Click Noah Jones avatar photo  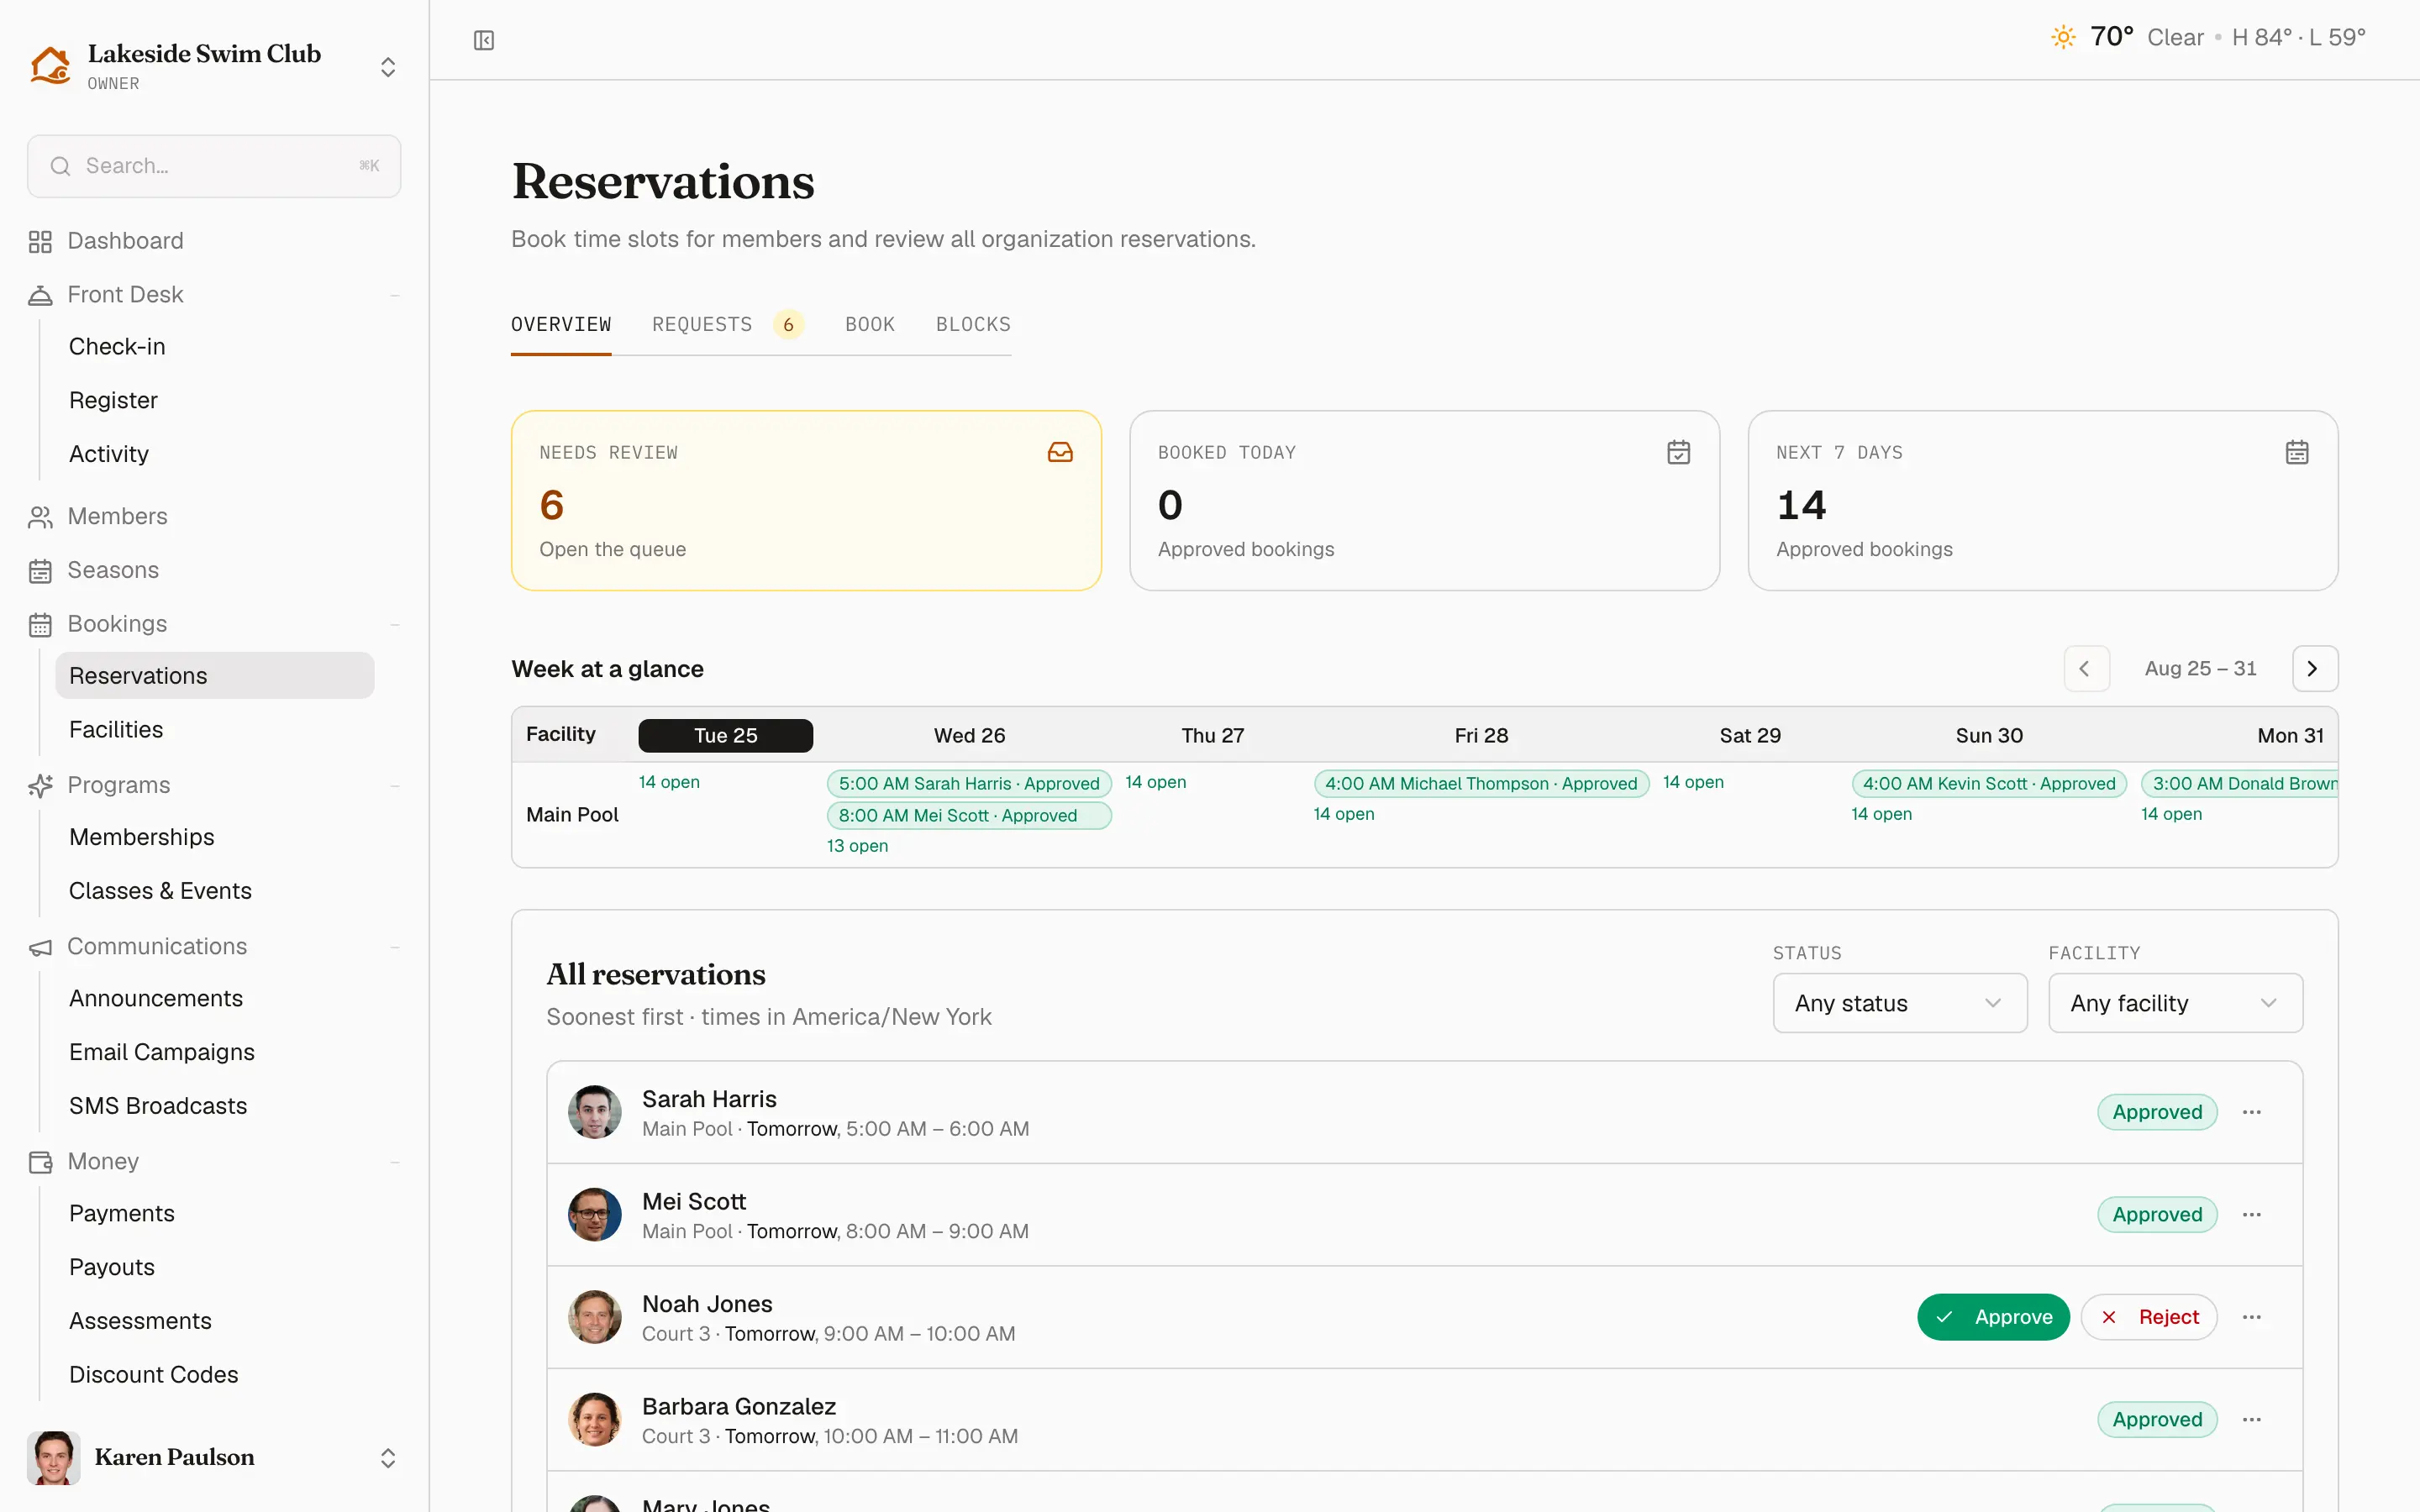click(595, 1317)
